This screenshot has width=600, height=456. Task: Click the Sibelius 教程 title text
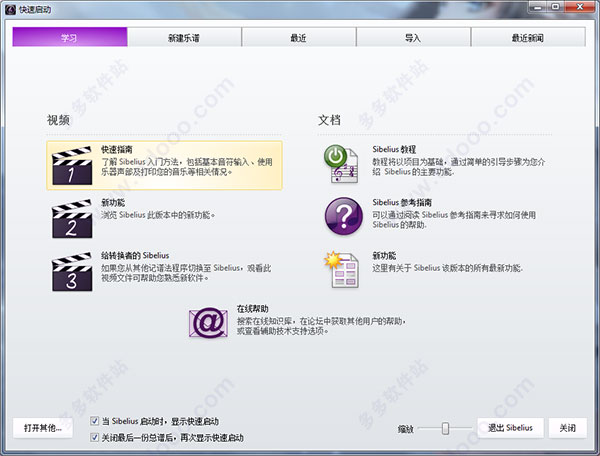click(x=394, y=149)
